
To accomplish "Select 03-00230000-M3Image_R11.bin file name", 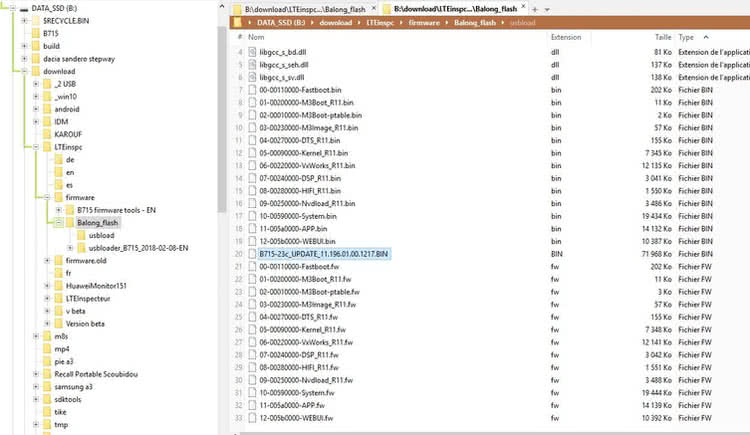I will 309,128.
